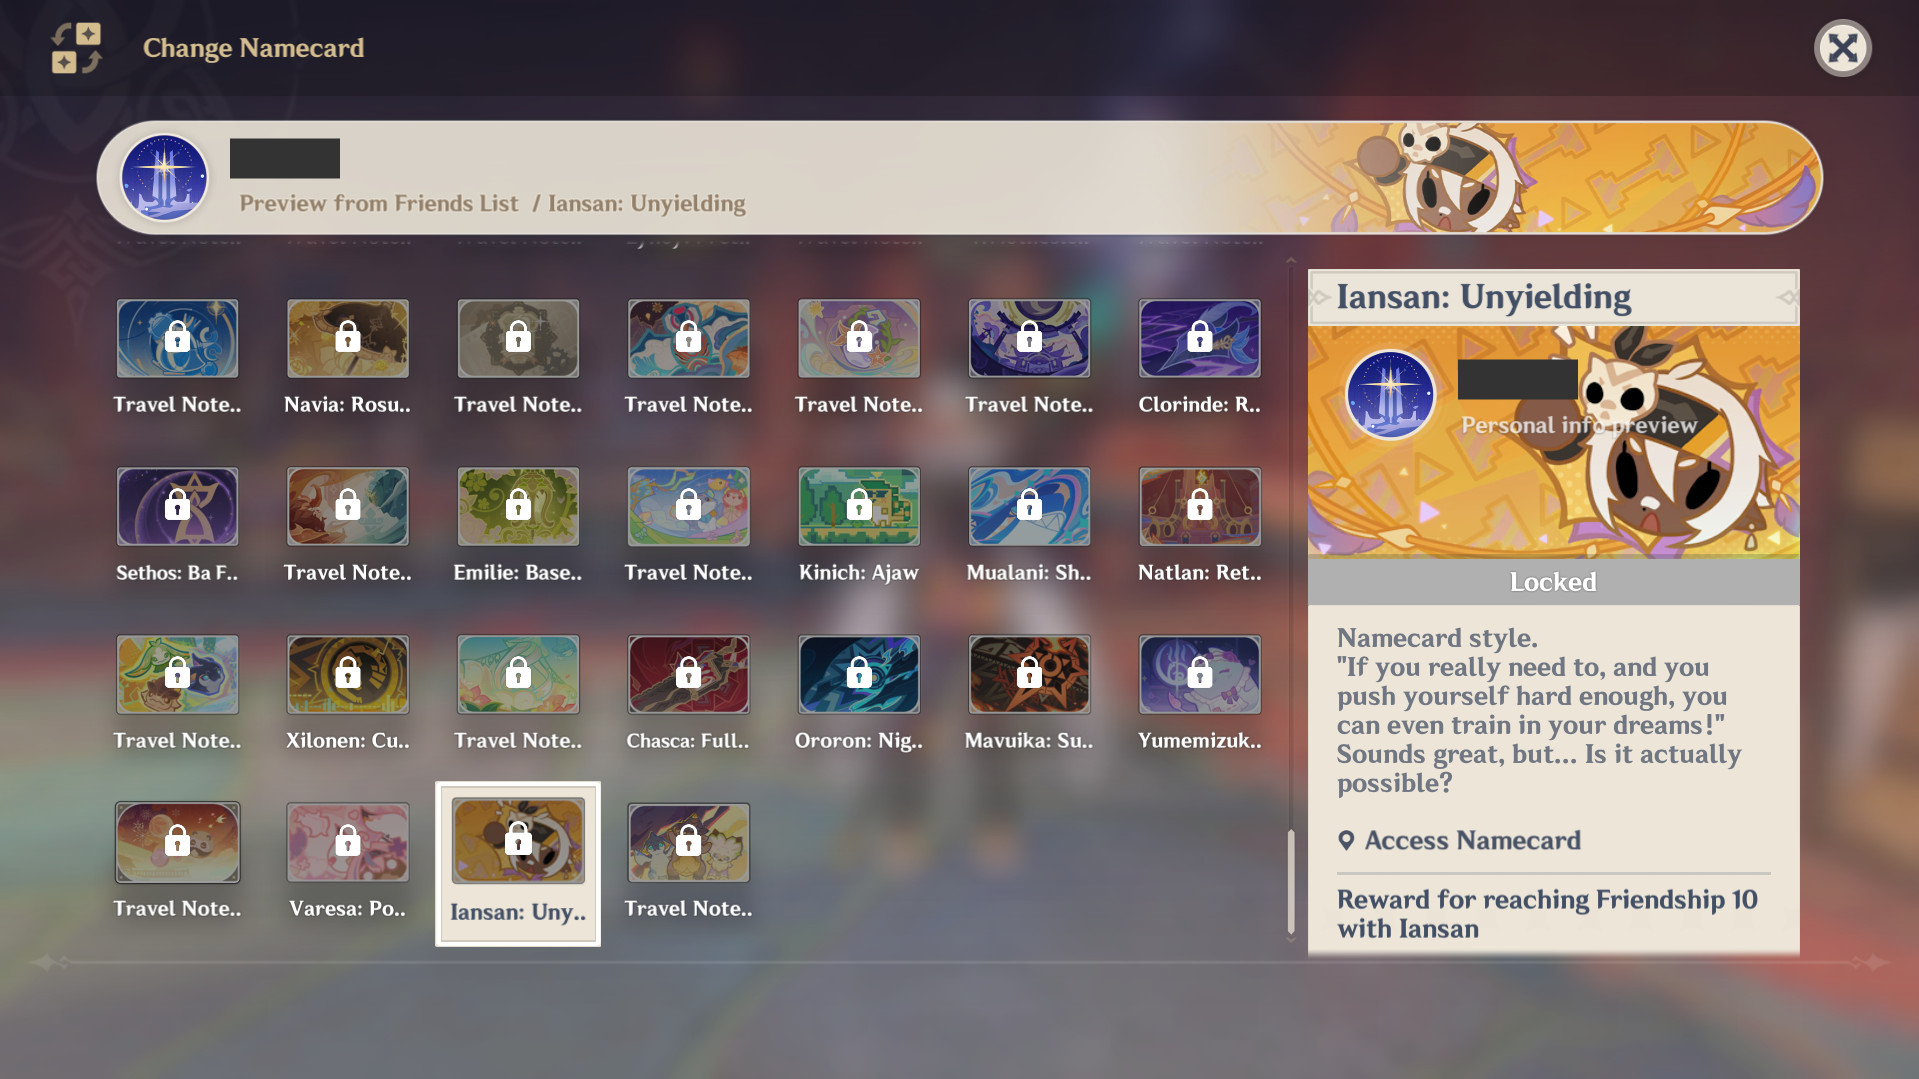1919x1079 pixels.
Task: Click the Locked status button
Action: pyautogui.click(x=1552, y=582)
